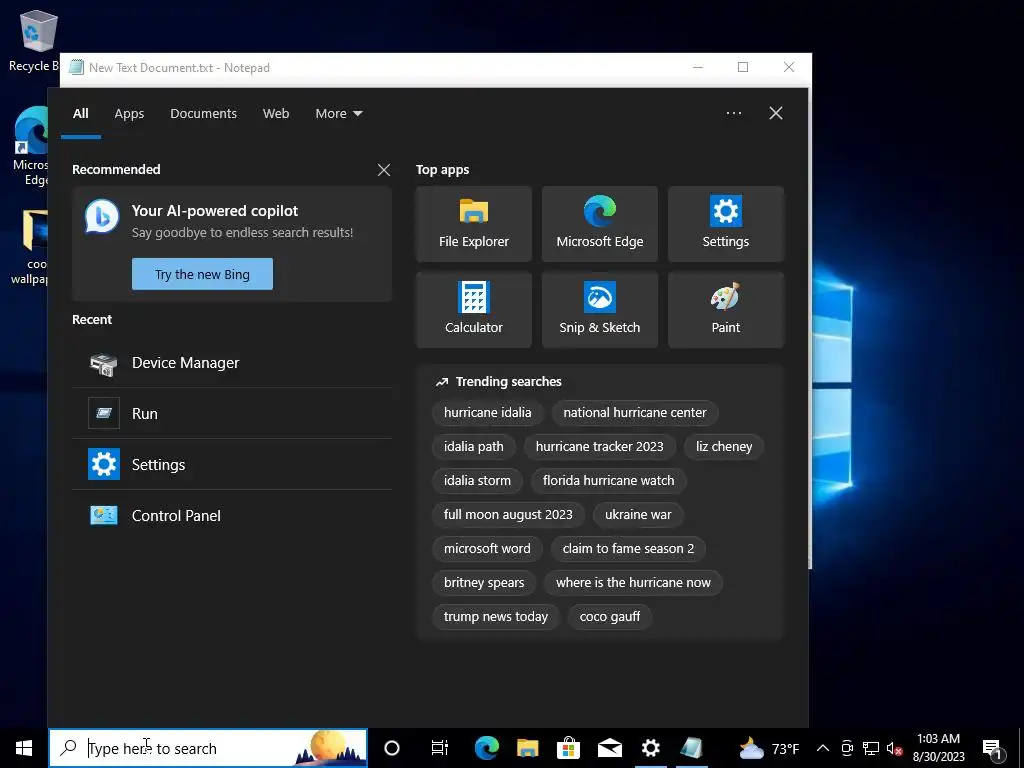Show hidden system tray icons
The height and width of the screenshot is (768, 1024).
pos(823,748)
